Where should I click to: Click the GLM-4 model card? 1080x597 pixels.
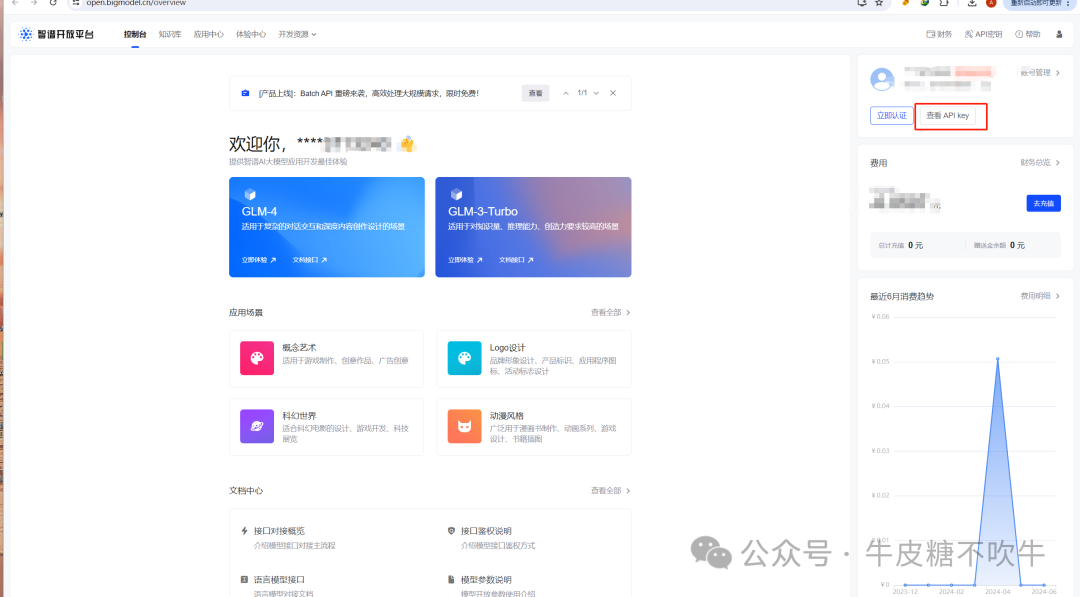(x=326, y=227)
